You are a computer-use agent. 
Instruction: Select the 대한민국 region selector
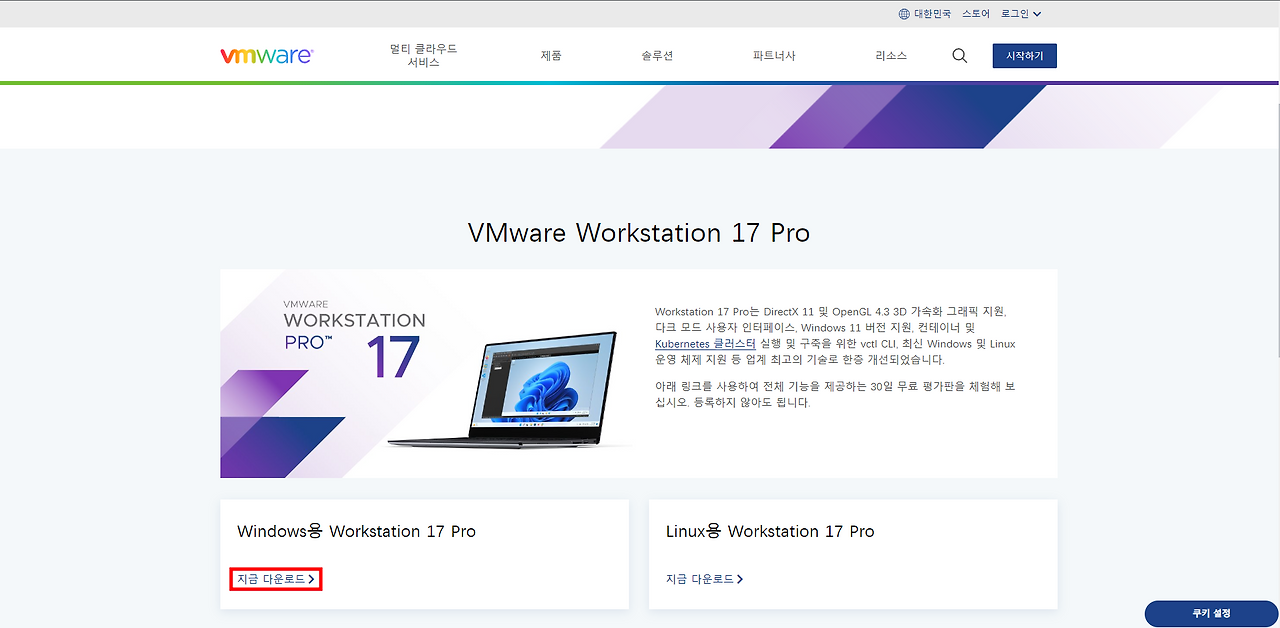pos(931,13)
